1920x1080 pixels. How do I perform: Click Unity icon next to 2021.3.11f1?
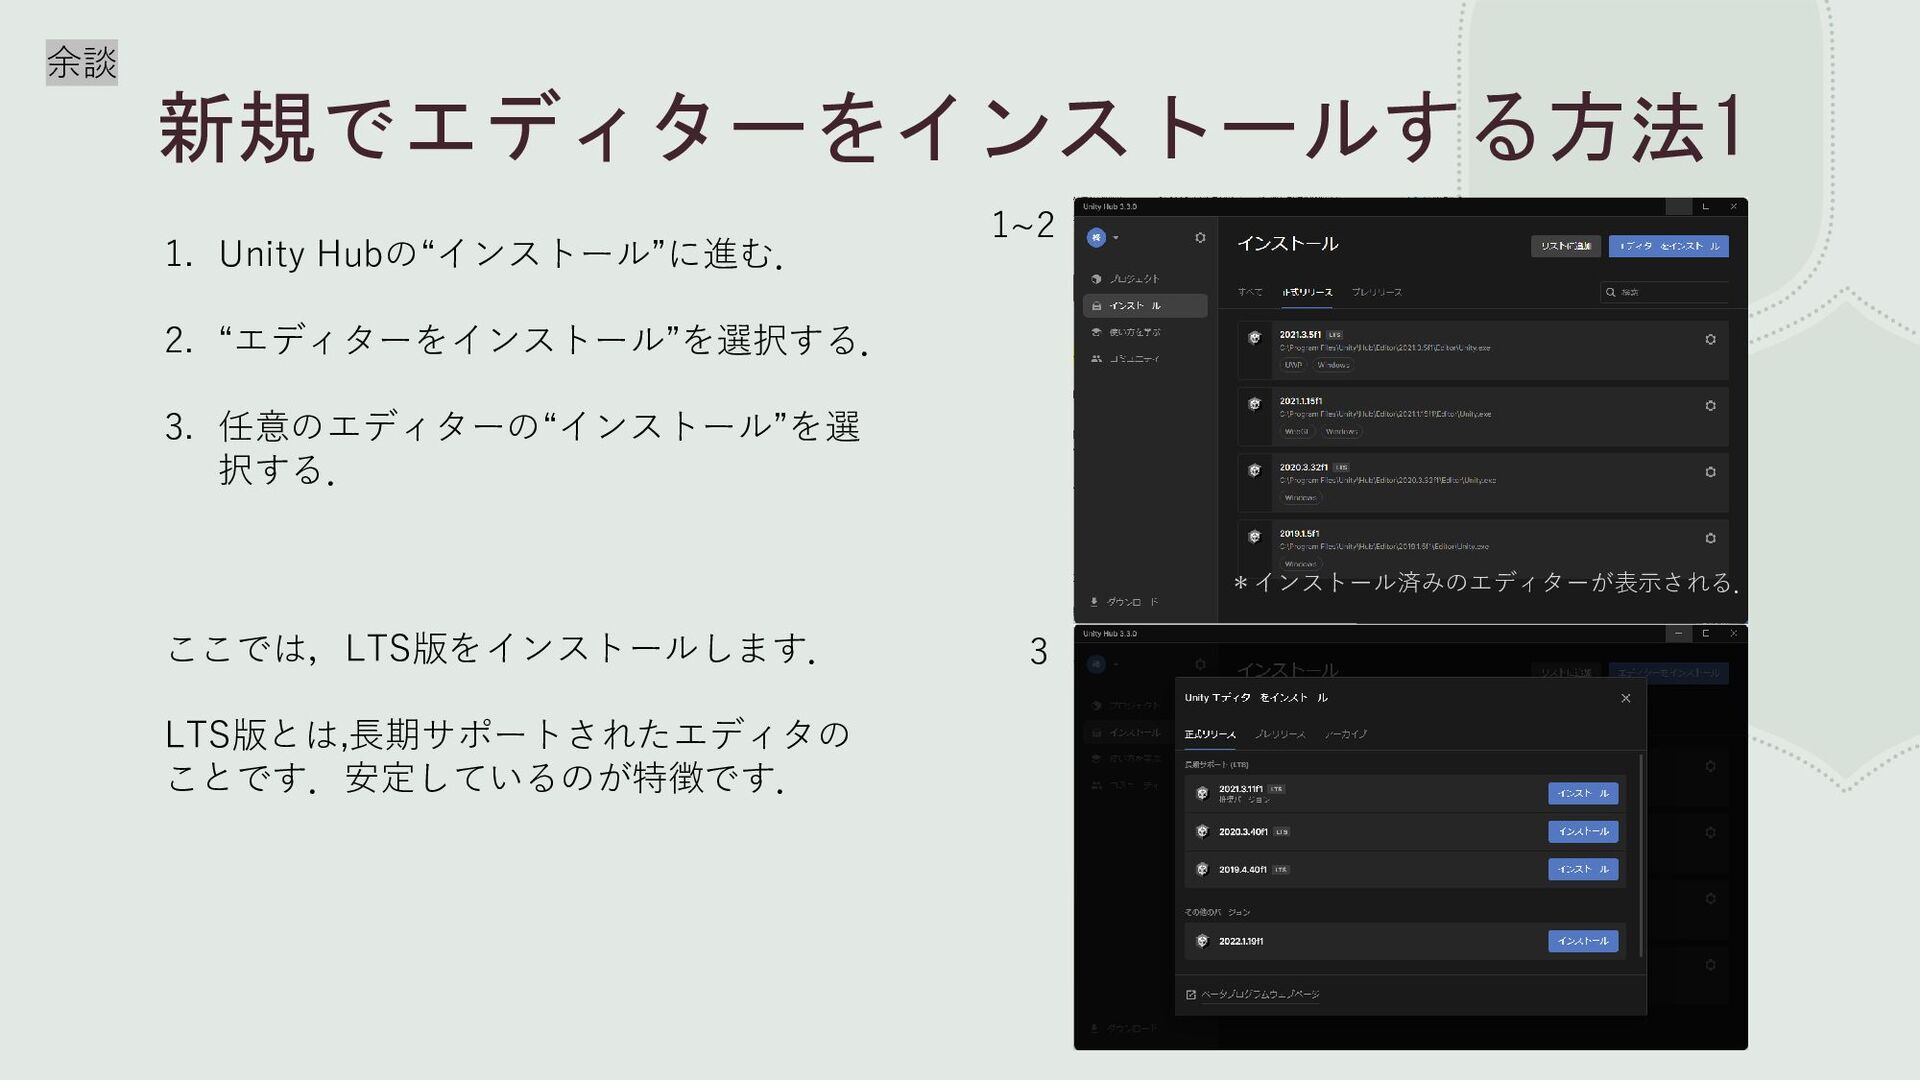pos(1202,793)
